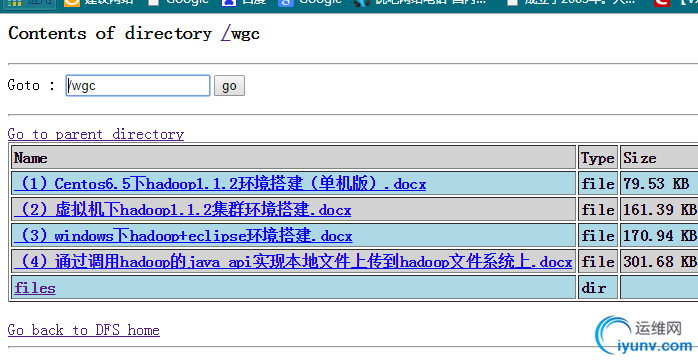Click the /wgc link in the page heading
The width and height of the screenshot is (698, 362).
coord(240,33)
